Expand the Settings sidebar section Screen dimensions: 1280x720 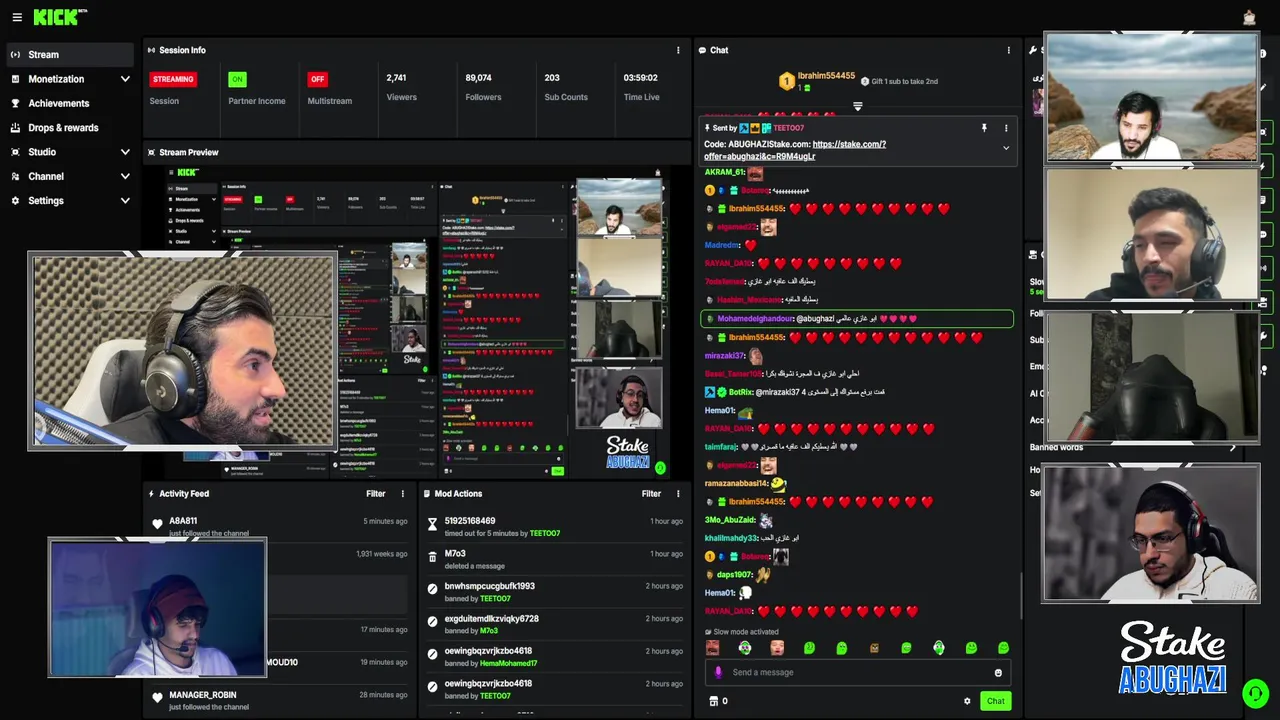[x=125, y=201]
